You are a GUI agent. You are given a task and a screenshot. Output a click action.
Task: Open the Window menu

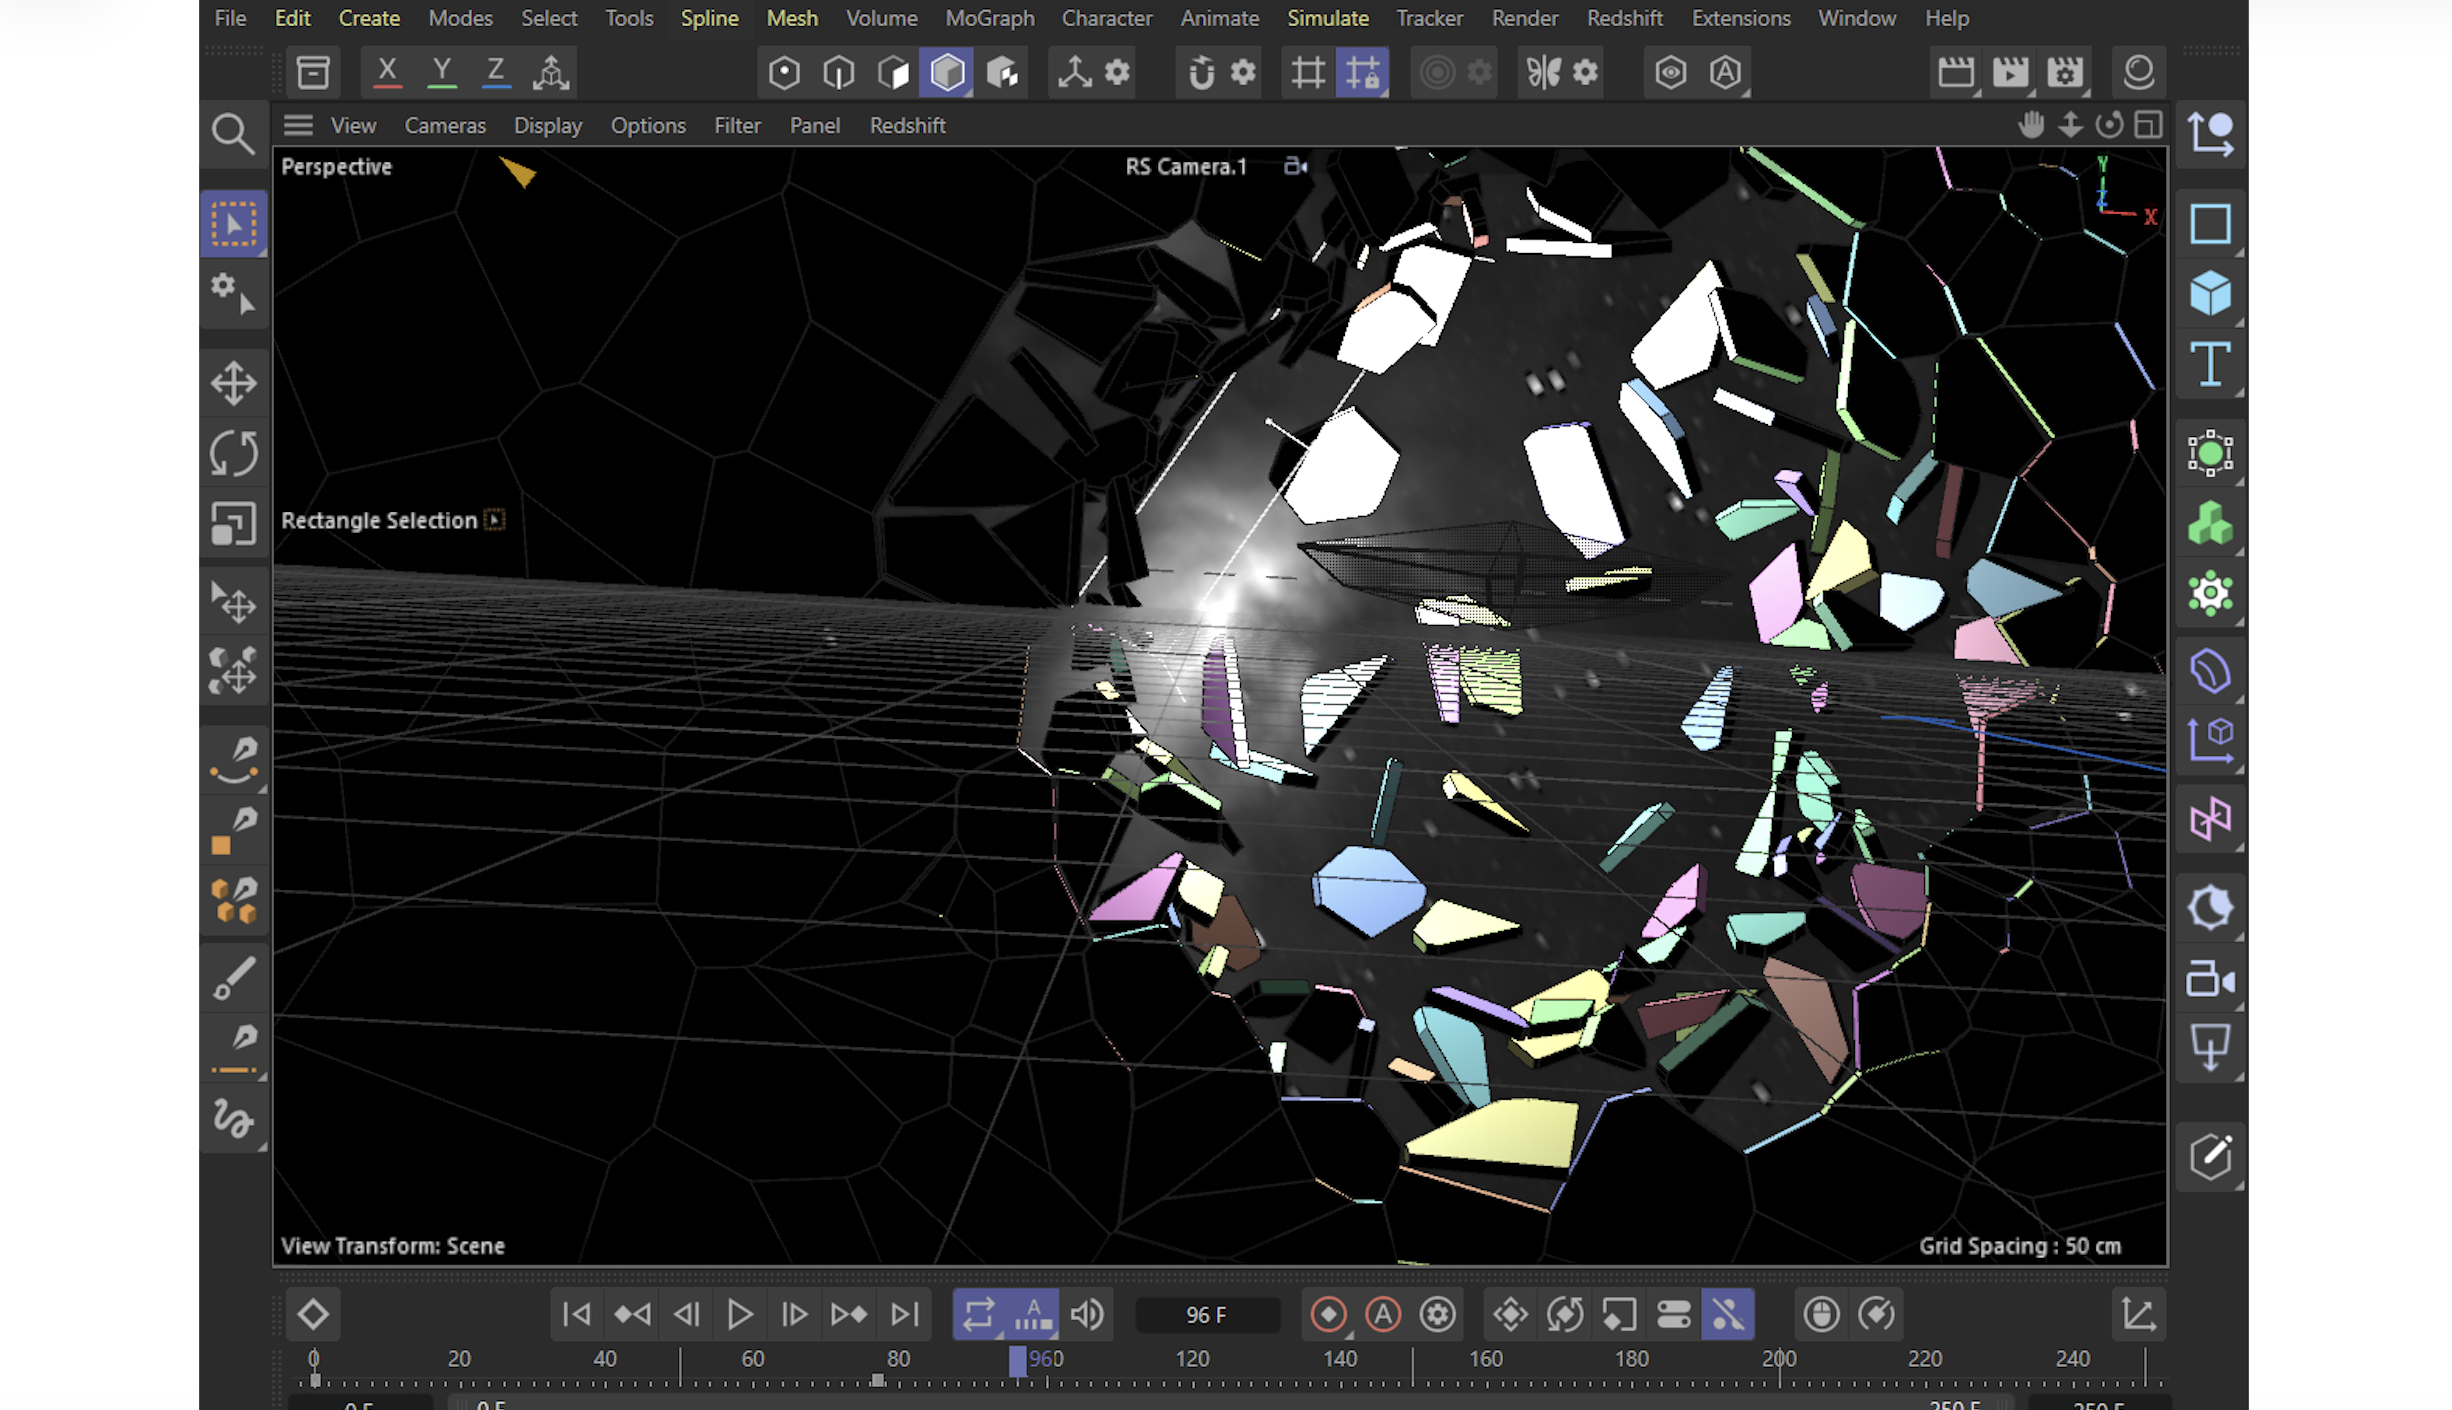pos(1856,18)
